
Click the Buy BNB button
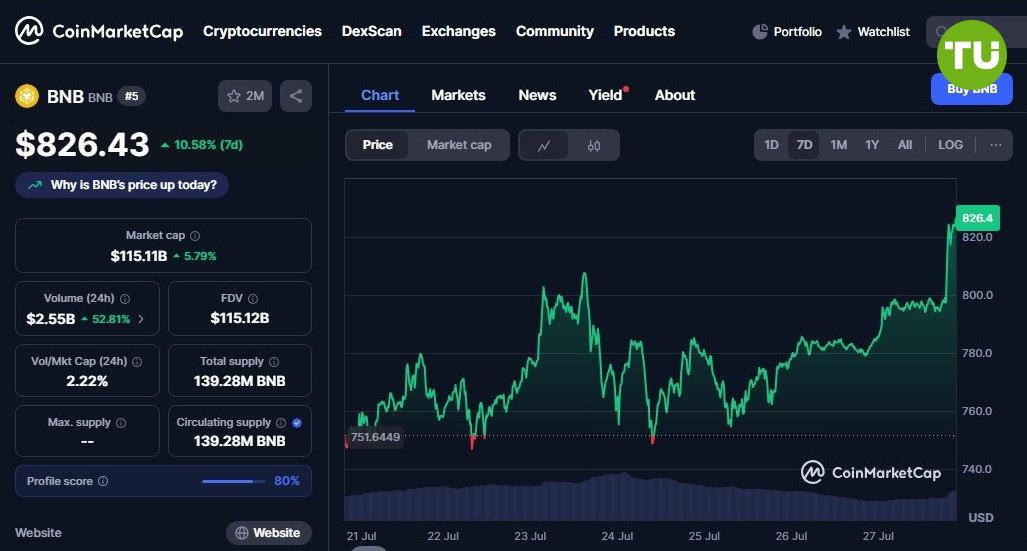971,88
